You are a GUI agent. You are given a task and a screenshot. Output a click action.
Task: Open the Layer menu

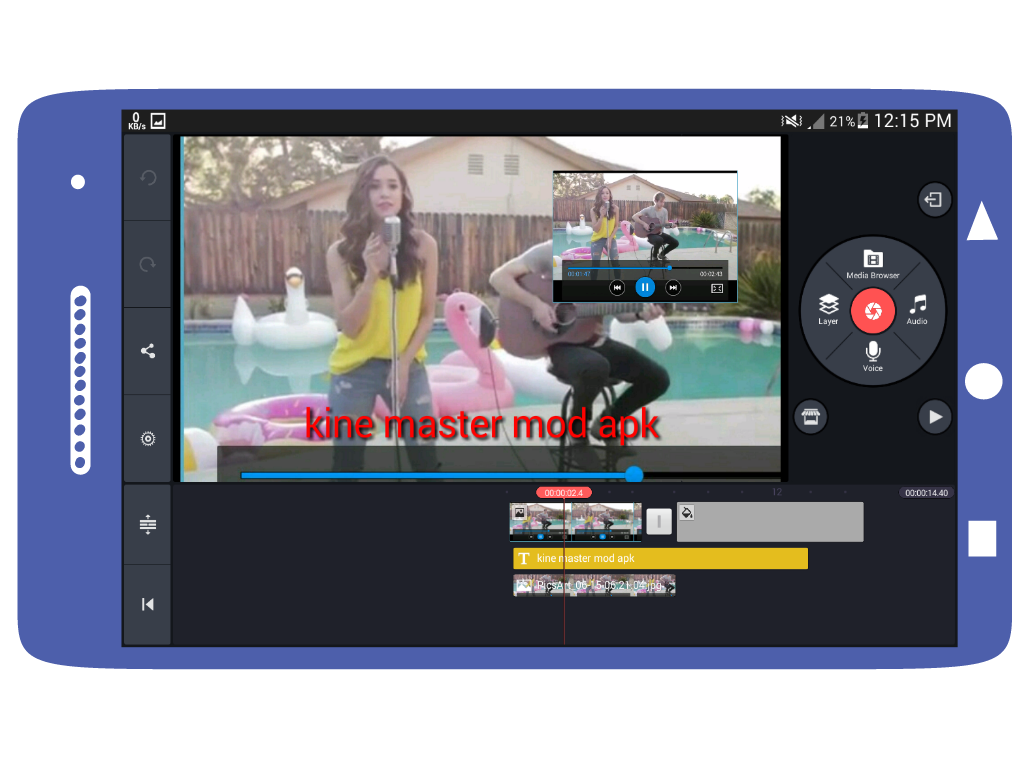[x=828, y=310]
